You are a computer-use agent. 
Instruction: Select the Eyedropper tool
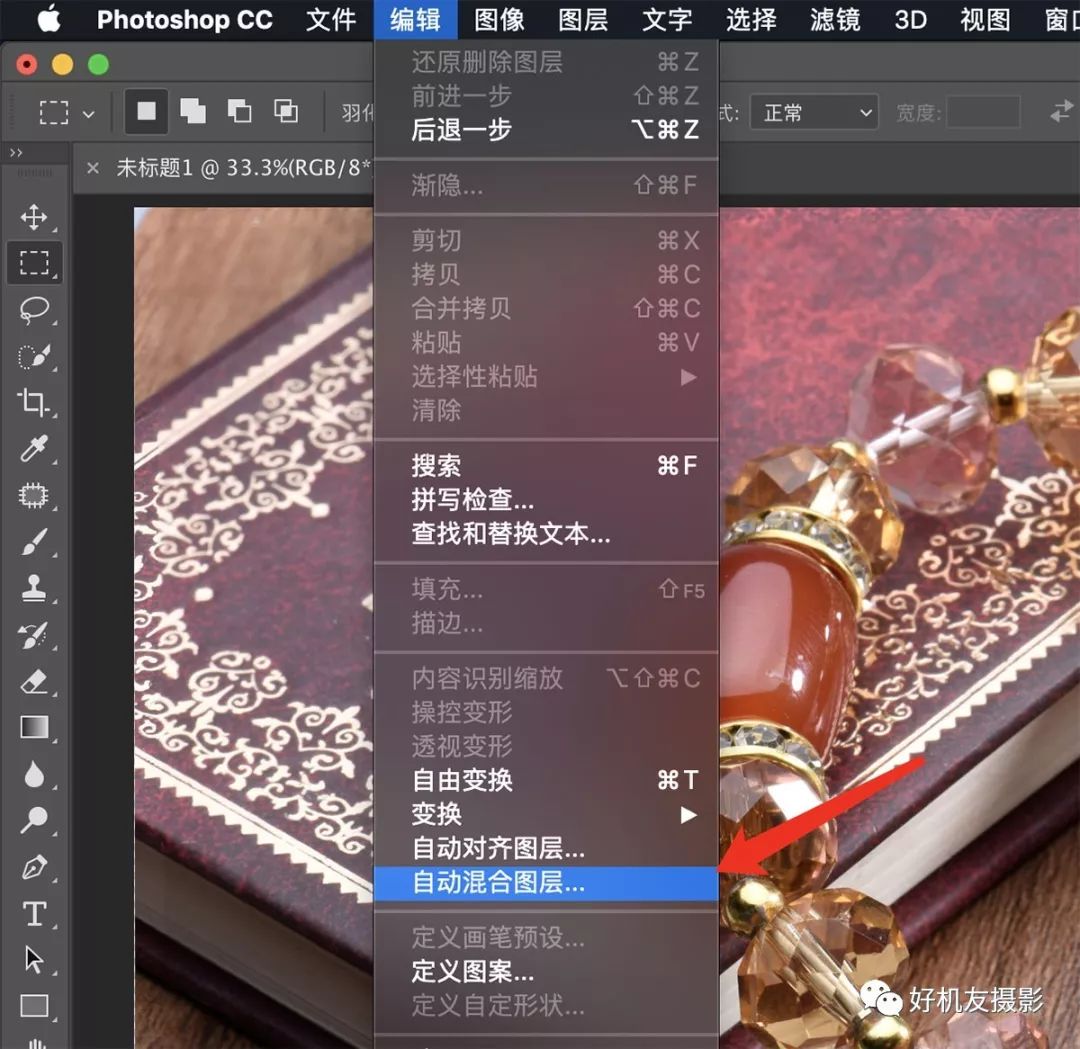point(34,448)
